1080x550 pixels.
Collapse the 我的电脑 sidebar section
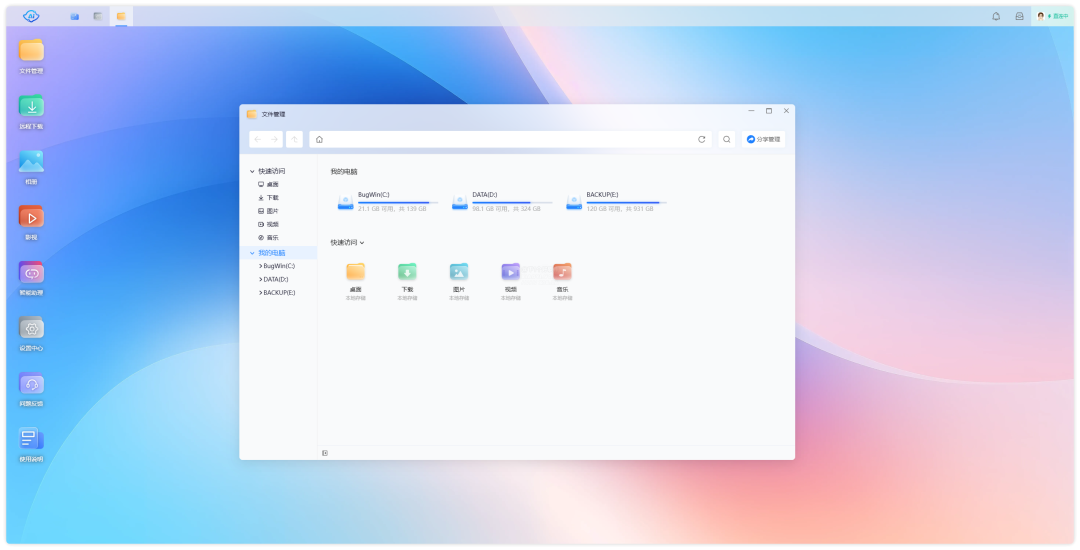tap(252, 253)
